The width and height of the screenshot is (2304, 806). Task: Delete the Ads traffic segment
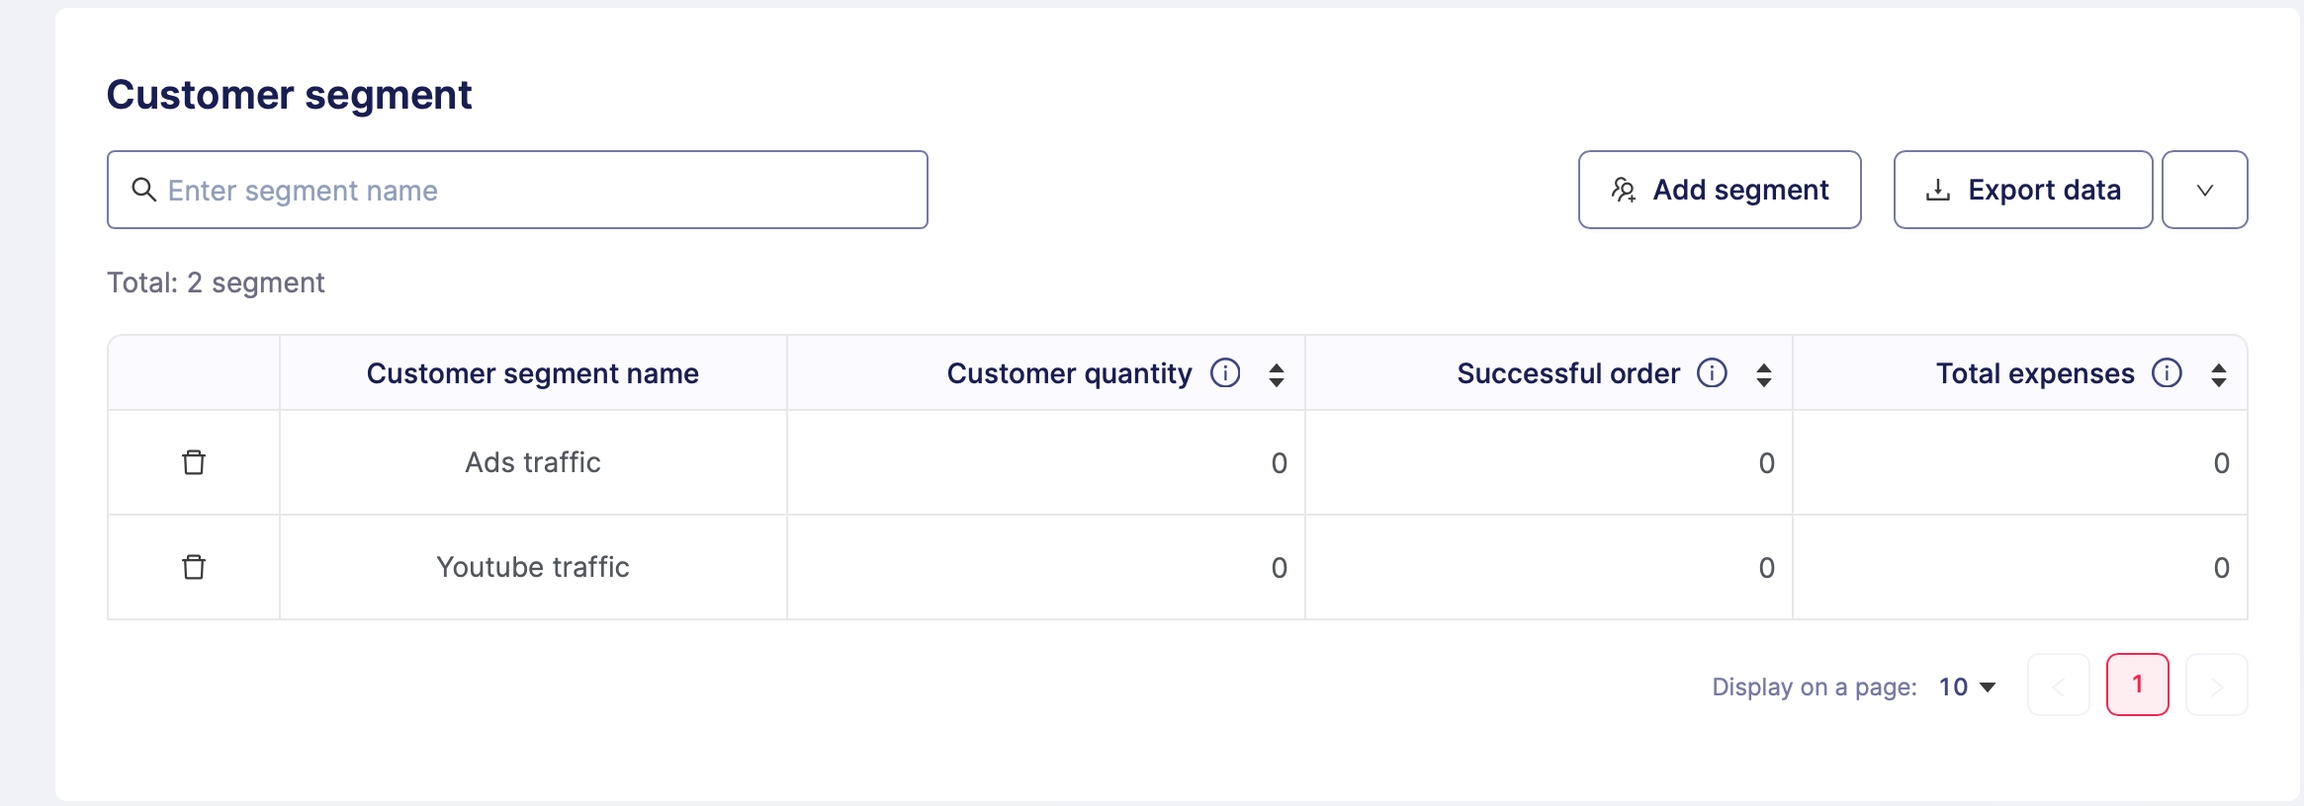tap(194, 462)
